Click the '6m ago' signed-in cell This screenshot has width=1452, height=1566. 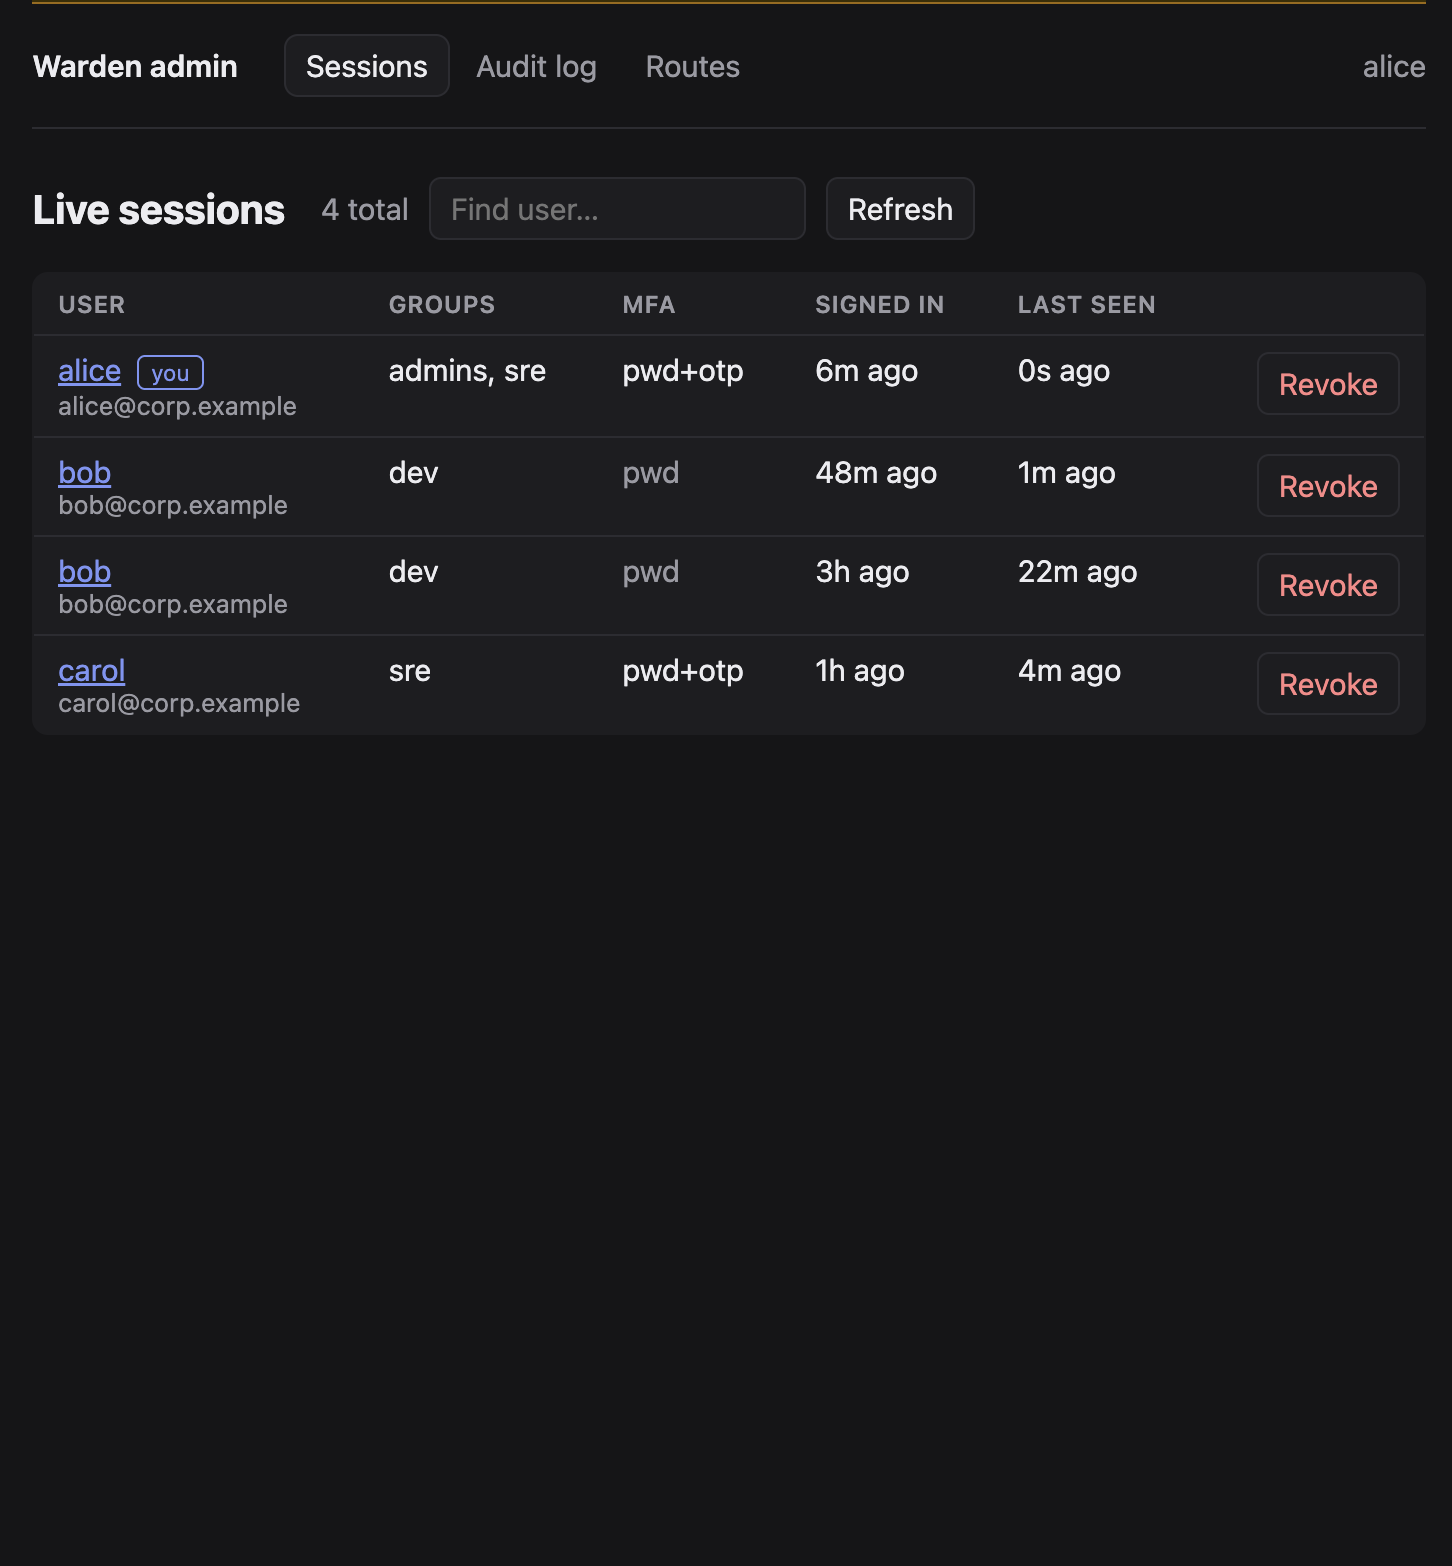[867, 371]
